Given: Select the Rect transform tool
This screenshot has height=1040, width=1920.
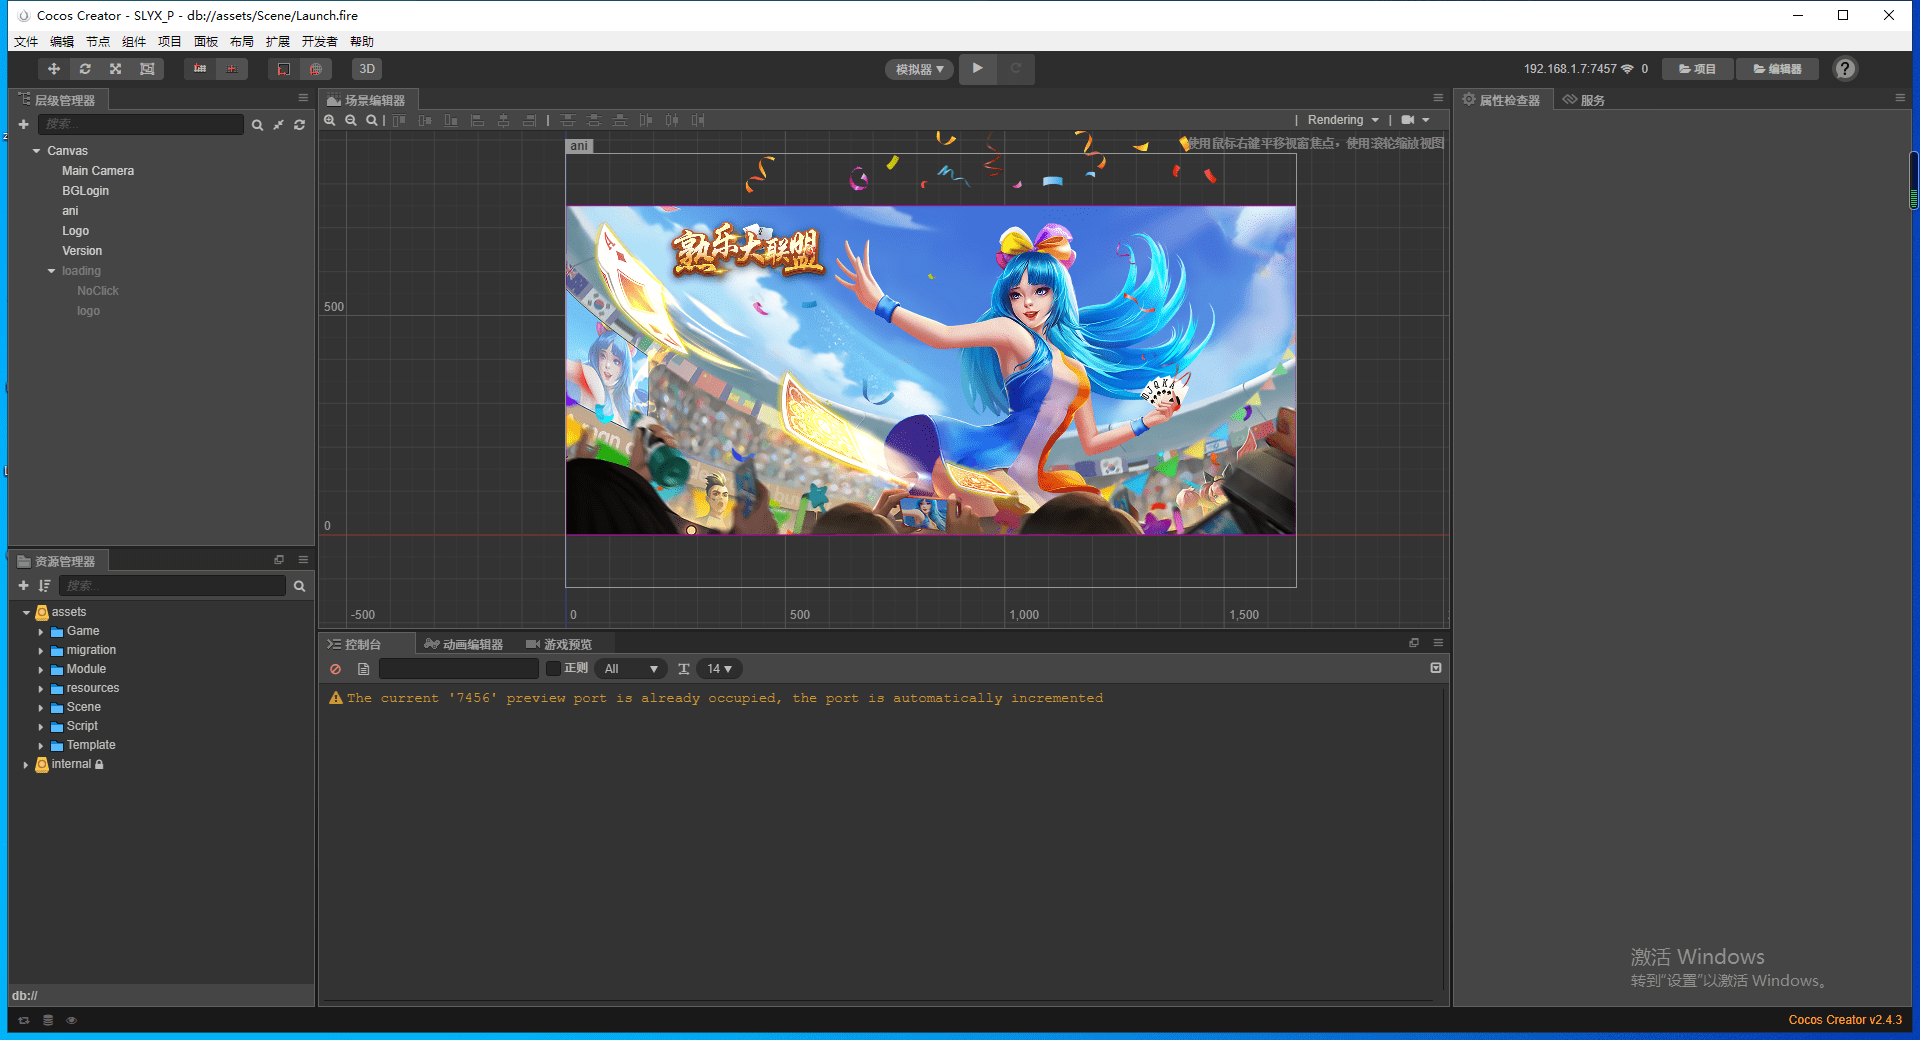Looking at the screenshot, I should point(147,69).
